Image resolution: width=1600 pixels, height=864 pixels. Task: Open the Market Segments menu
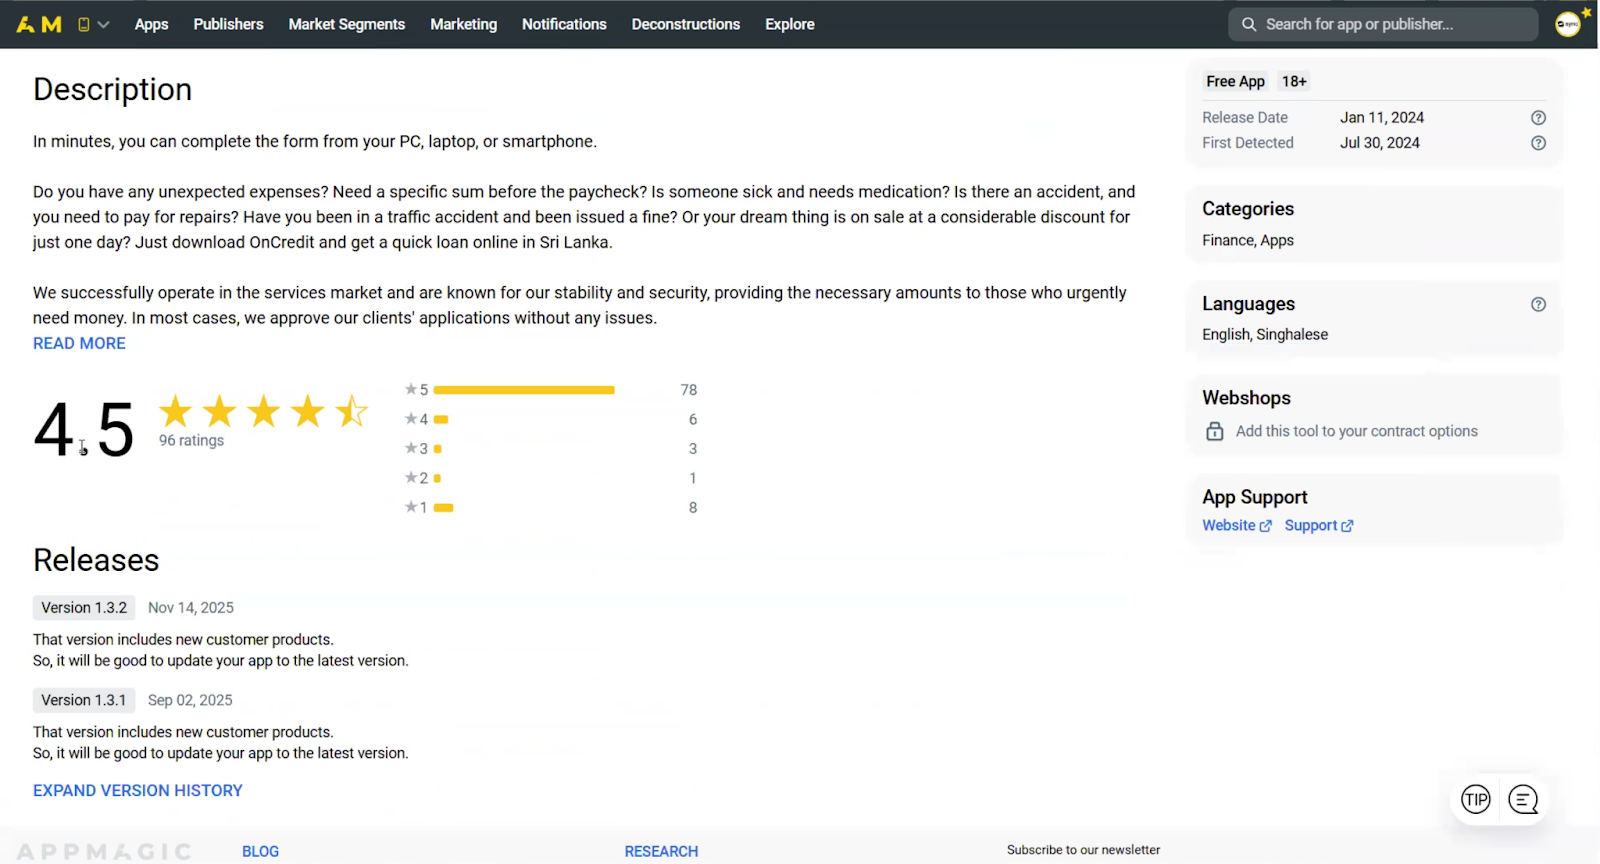point(346,24)
